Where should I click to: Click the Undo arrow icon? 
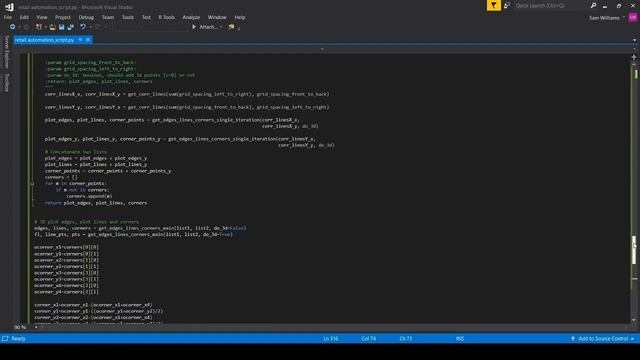click(x=83, y=27)
